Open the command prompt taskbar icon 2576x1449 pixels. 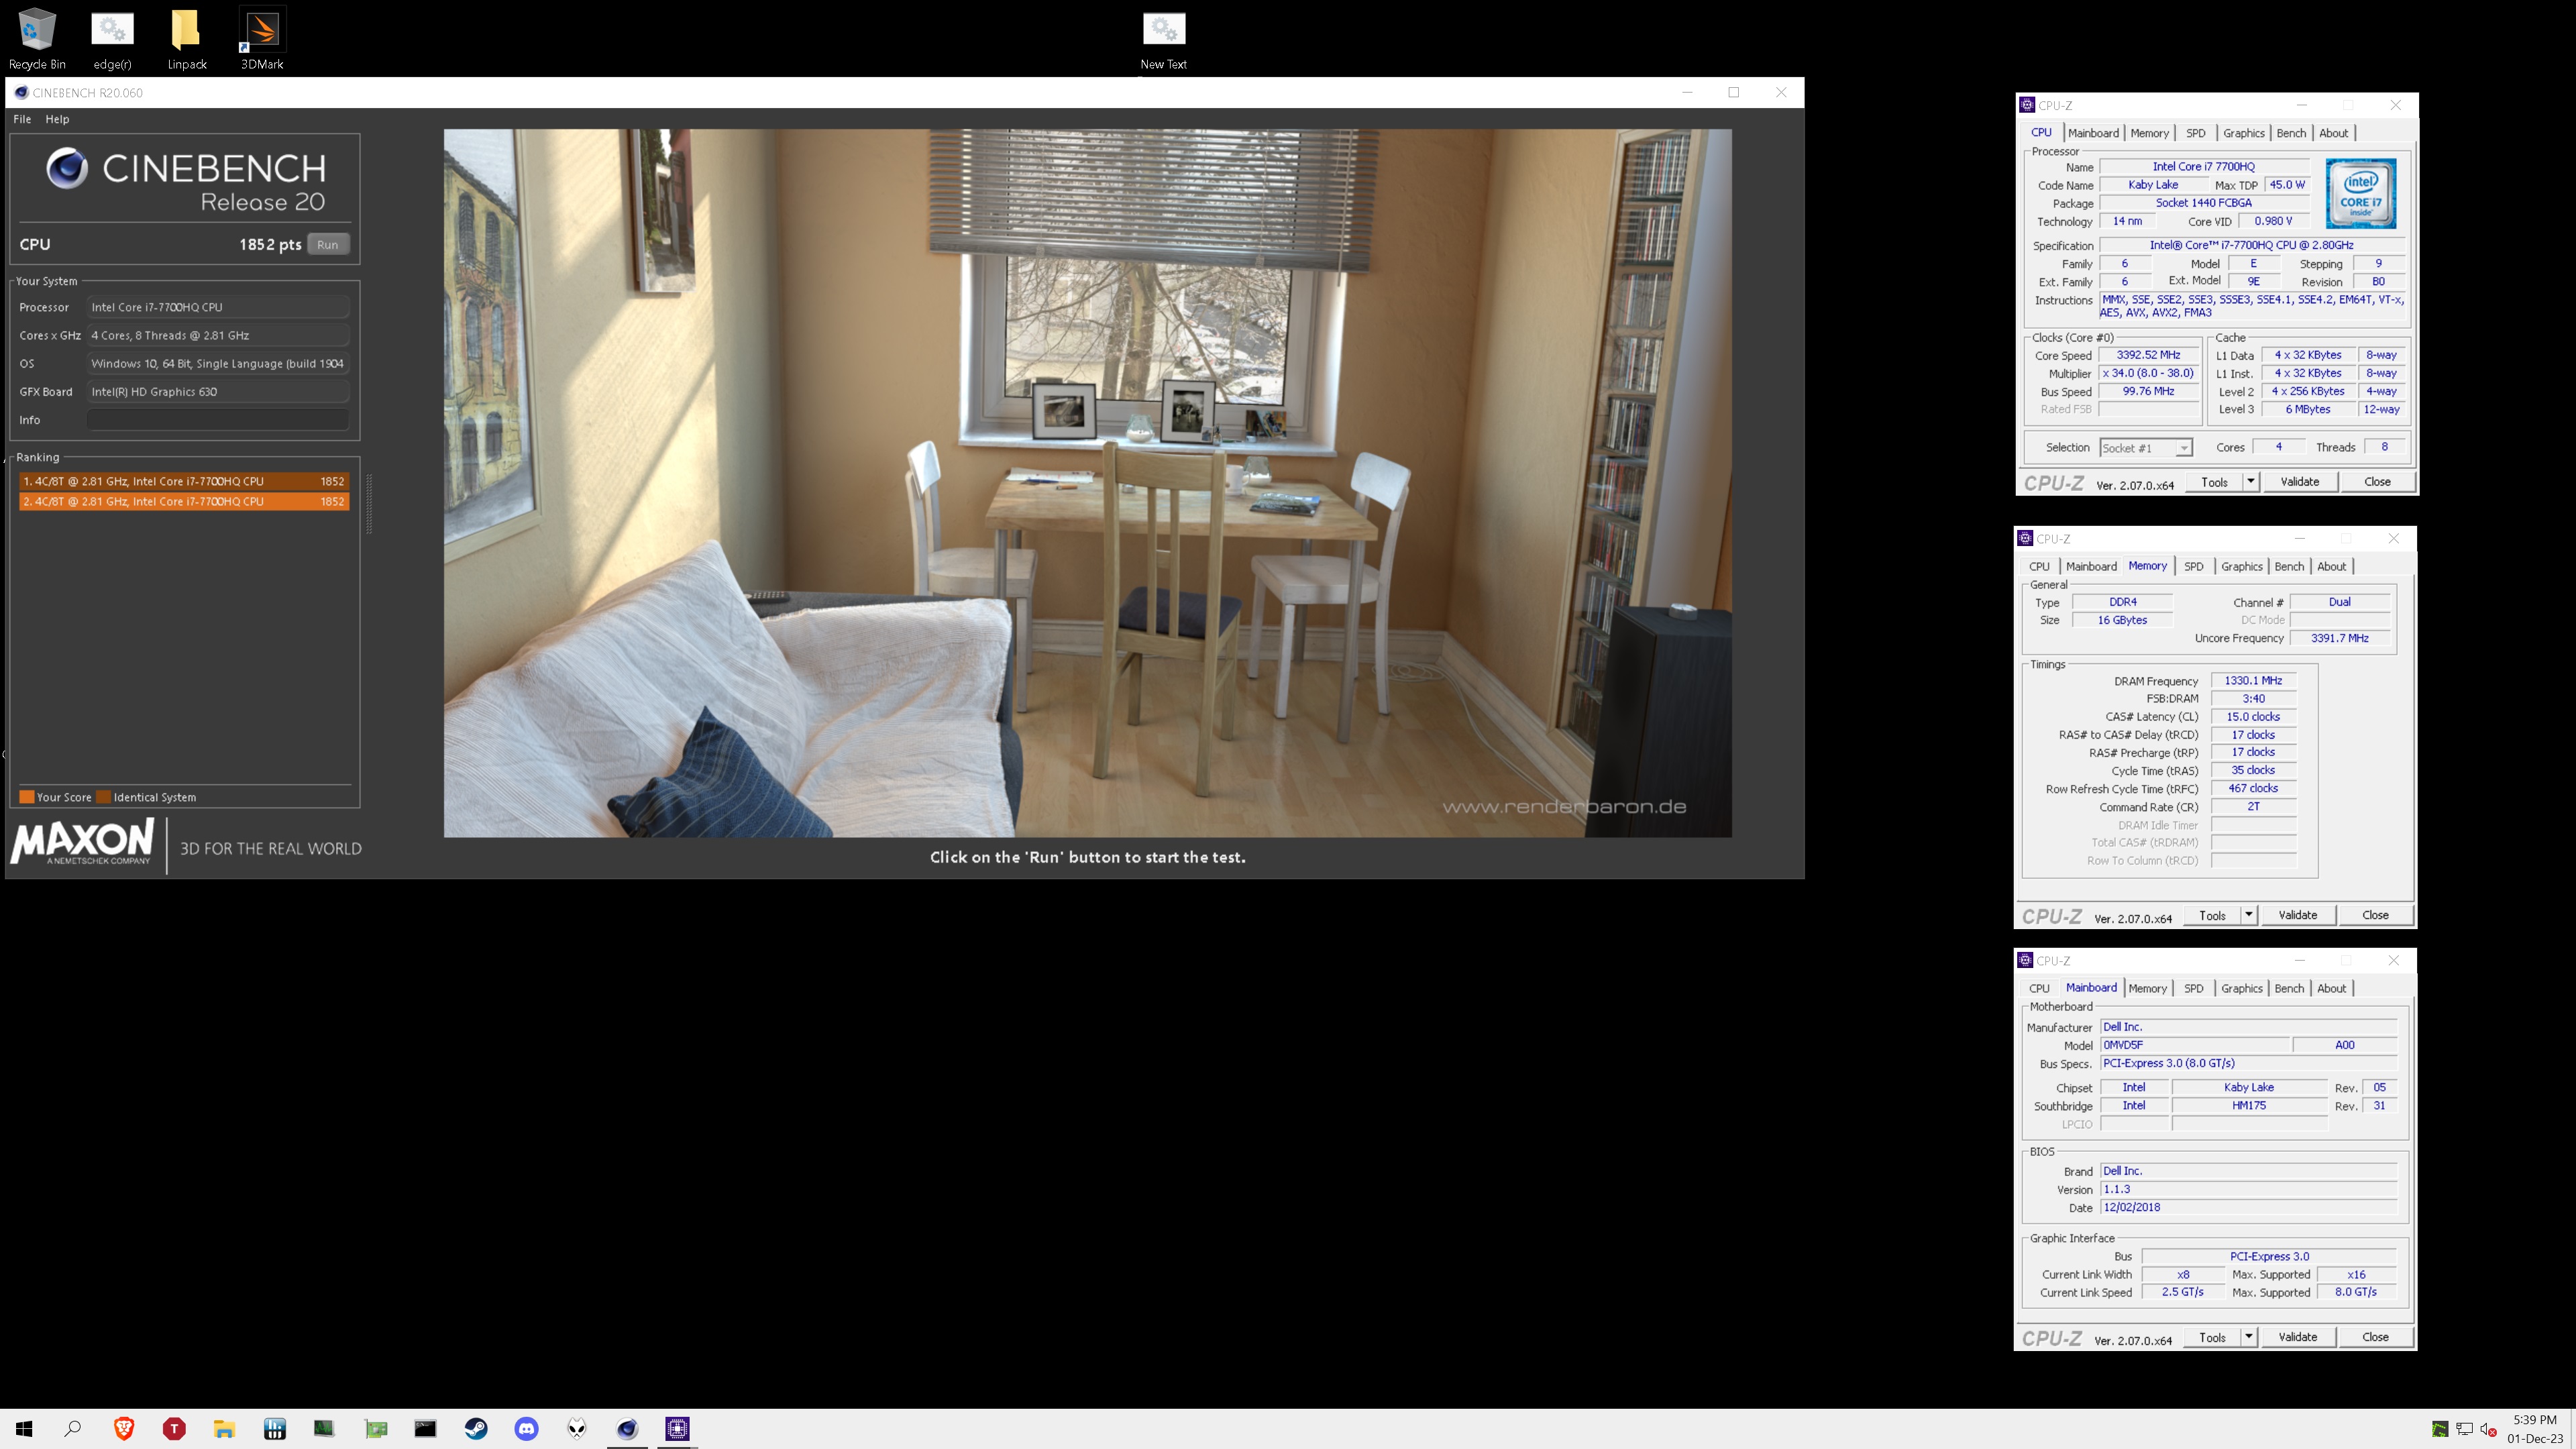pos(425,1428)
